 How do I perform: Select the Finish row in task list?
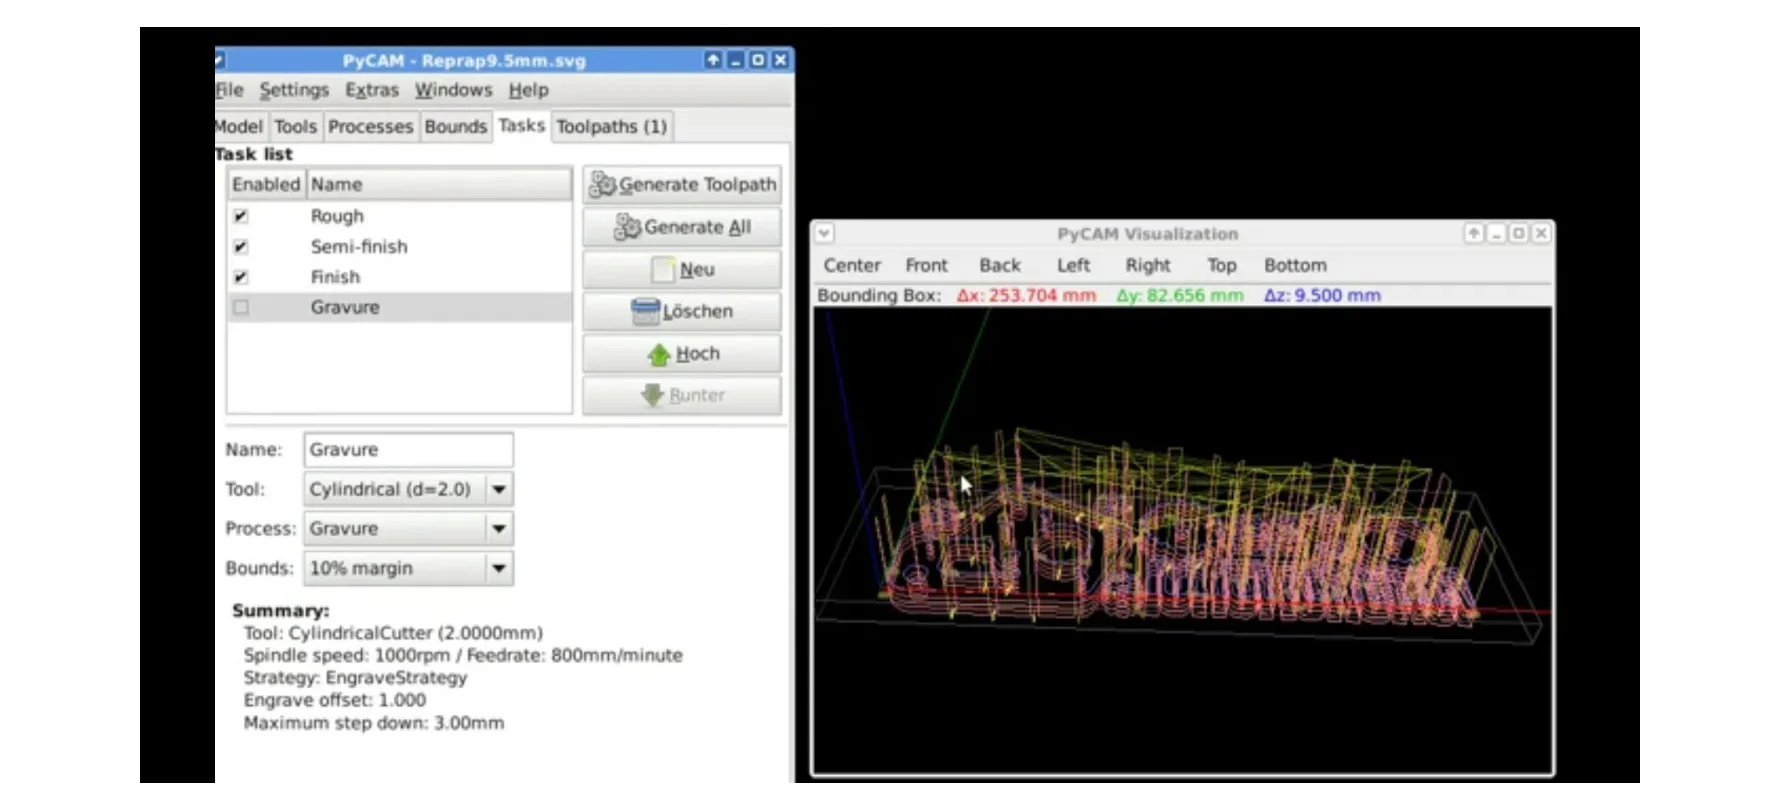[335, 277]
